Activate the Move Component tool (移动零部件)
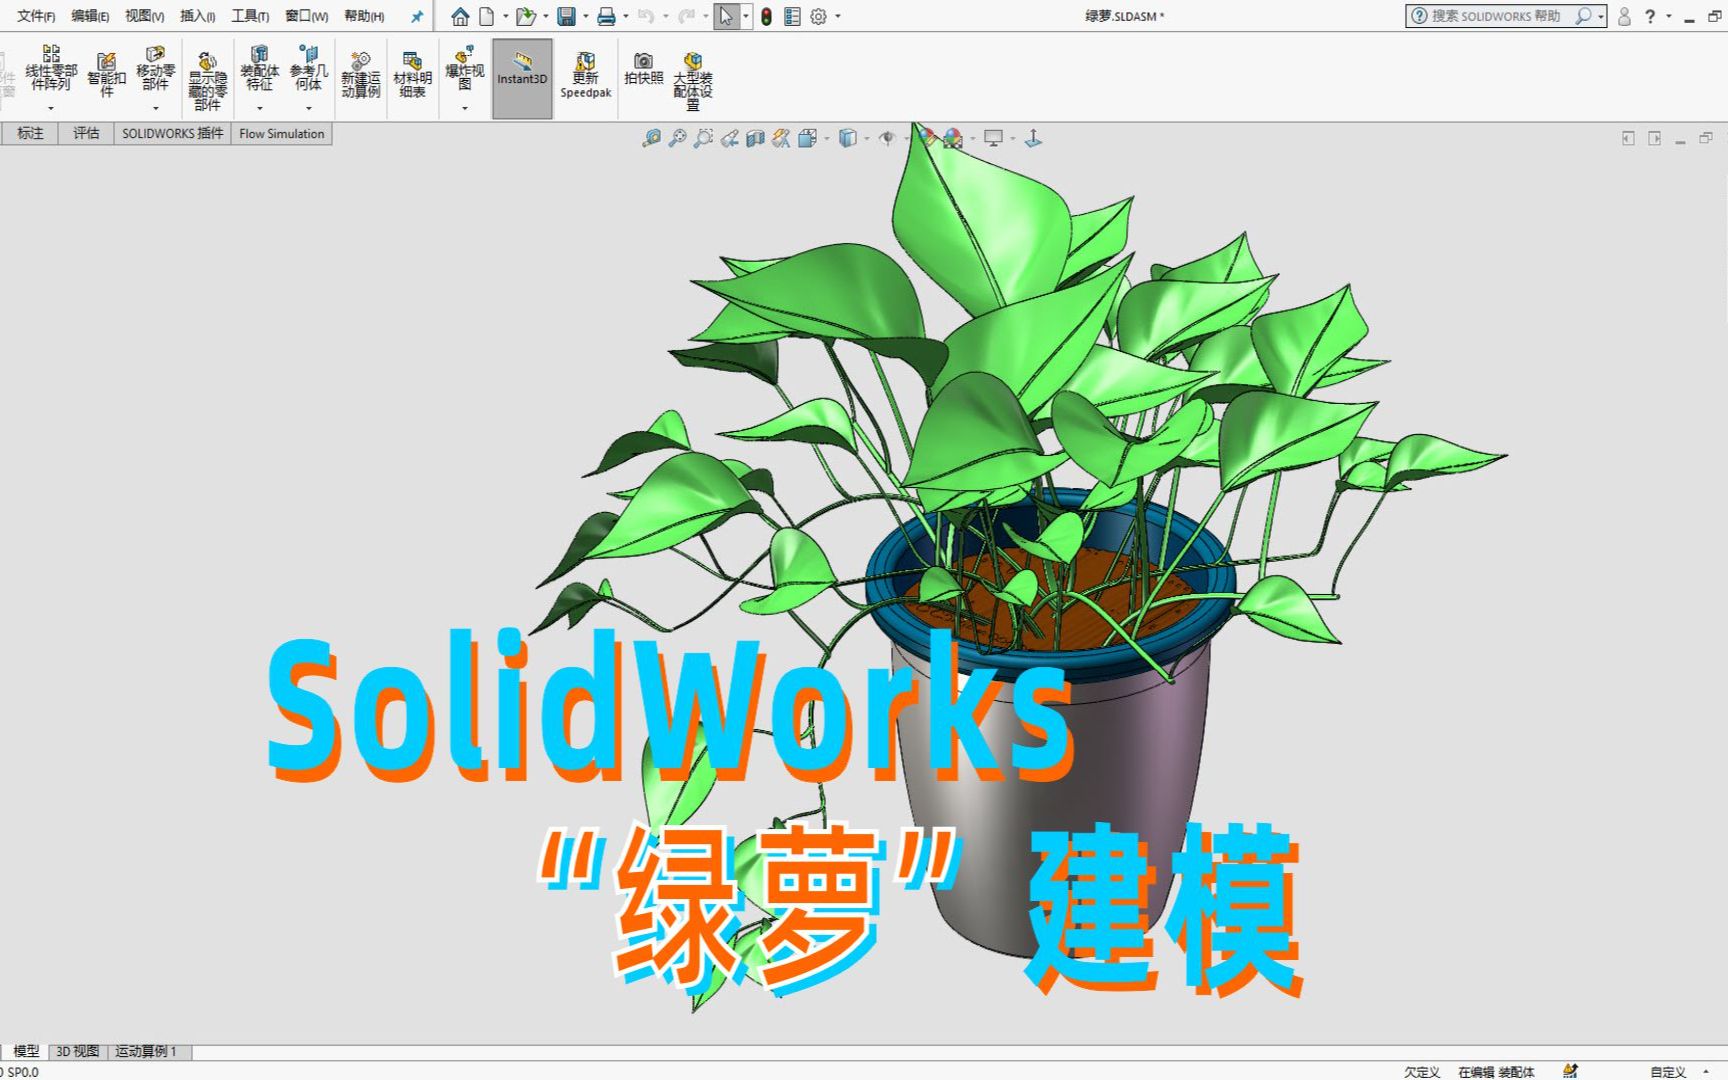The height and width of the screenshot is (1080, 1728). (x=155, y=68)
